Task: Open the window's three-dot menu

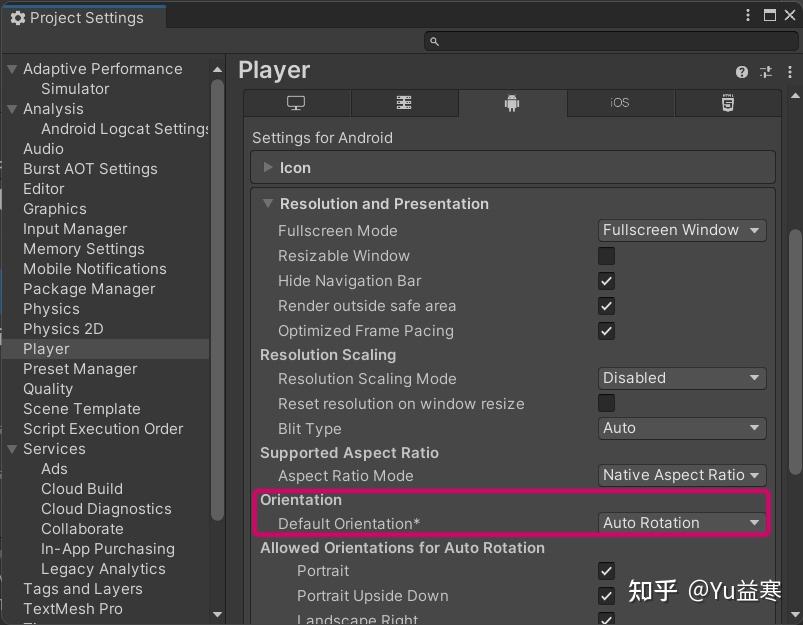Action: pos(746,16)
